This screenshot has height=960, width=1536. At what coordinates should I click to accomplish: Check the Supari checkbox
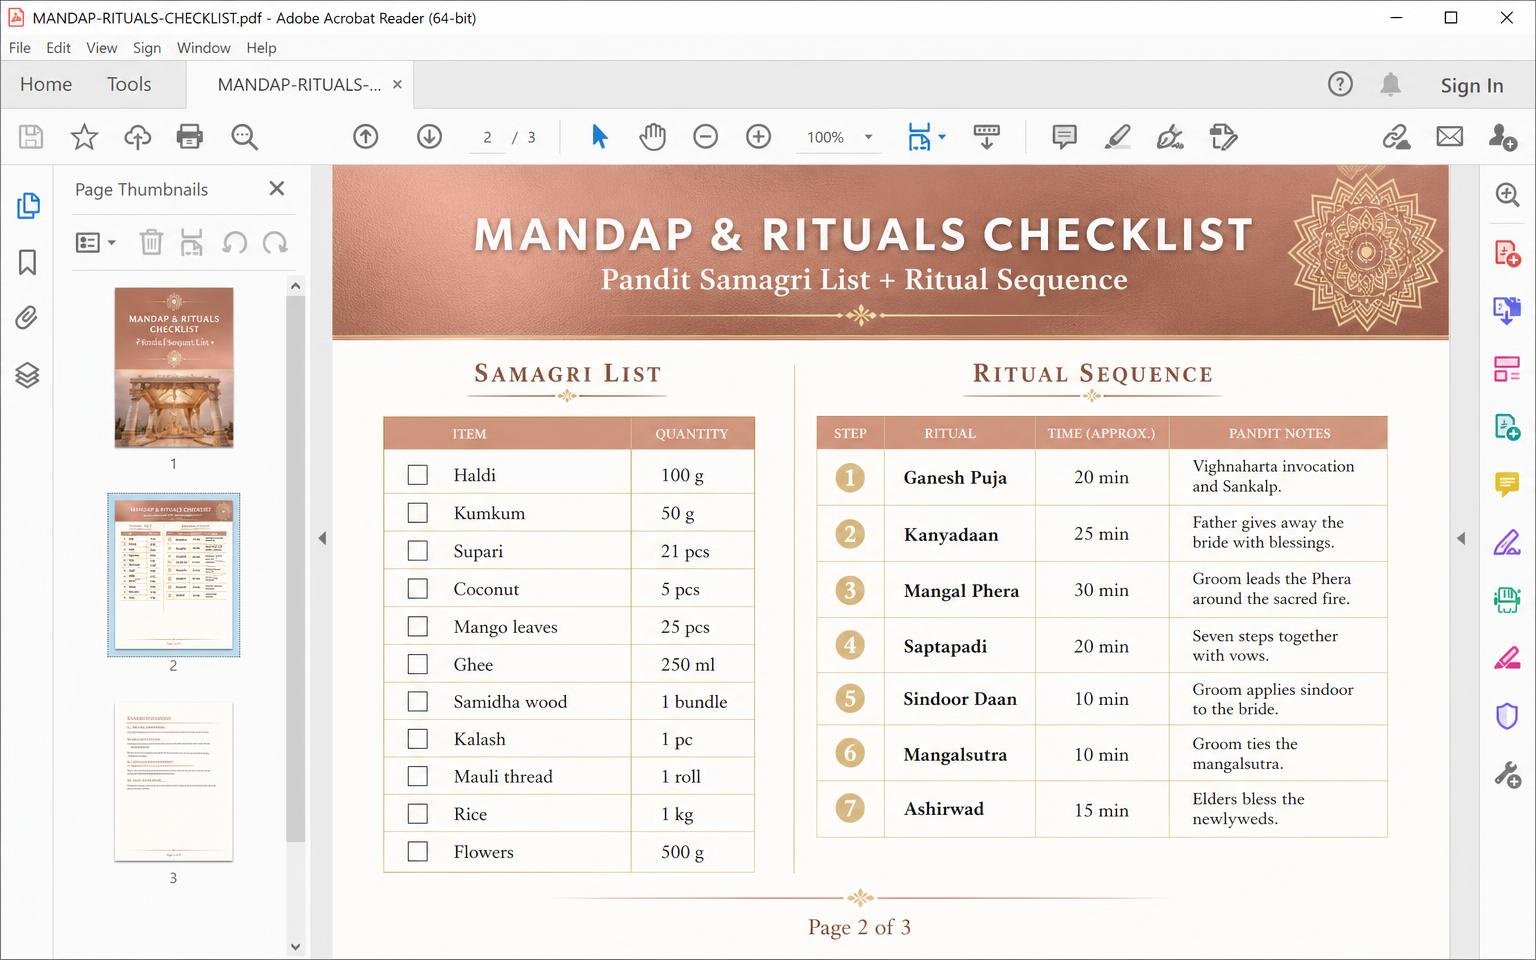[x=418, y=551]
